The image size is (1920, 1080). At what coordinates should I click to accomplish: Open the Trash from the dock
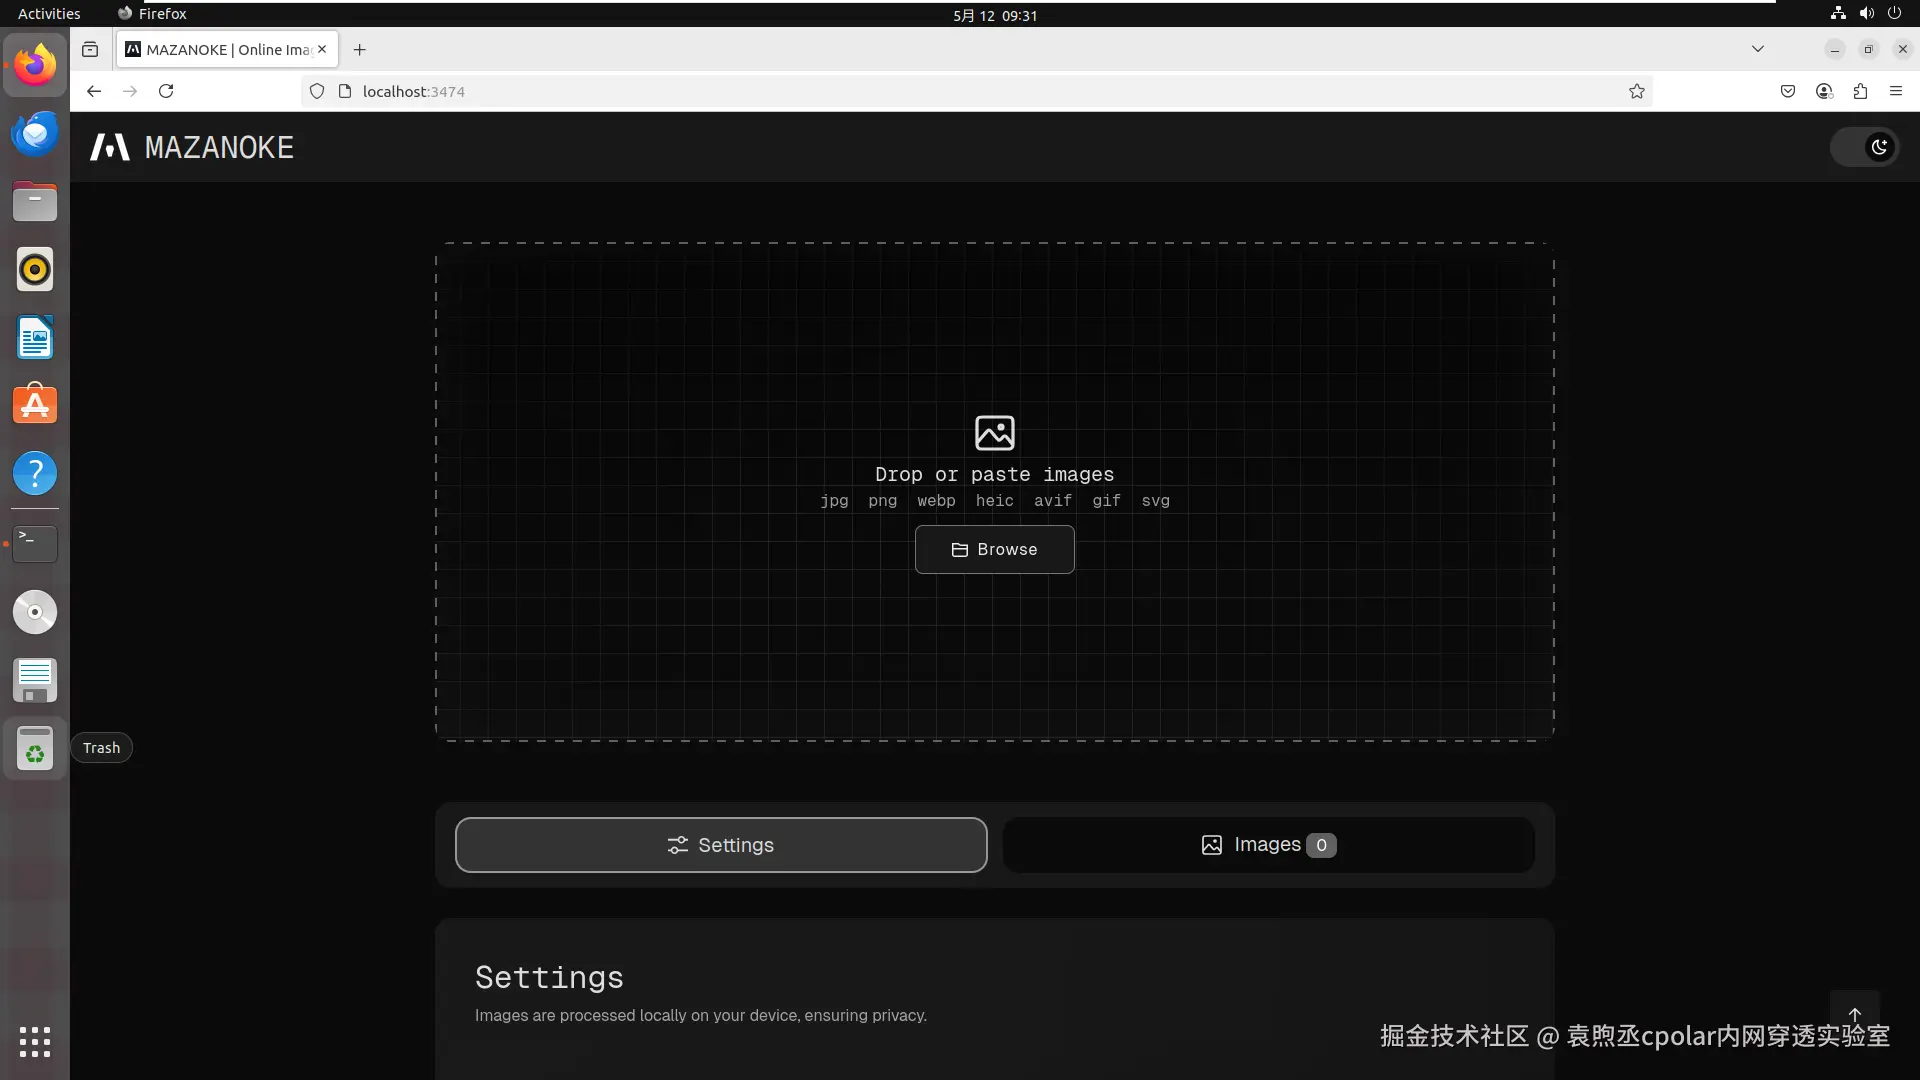[x=35, y=748]
